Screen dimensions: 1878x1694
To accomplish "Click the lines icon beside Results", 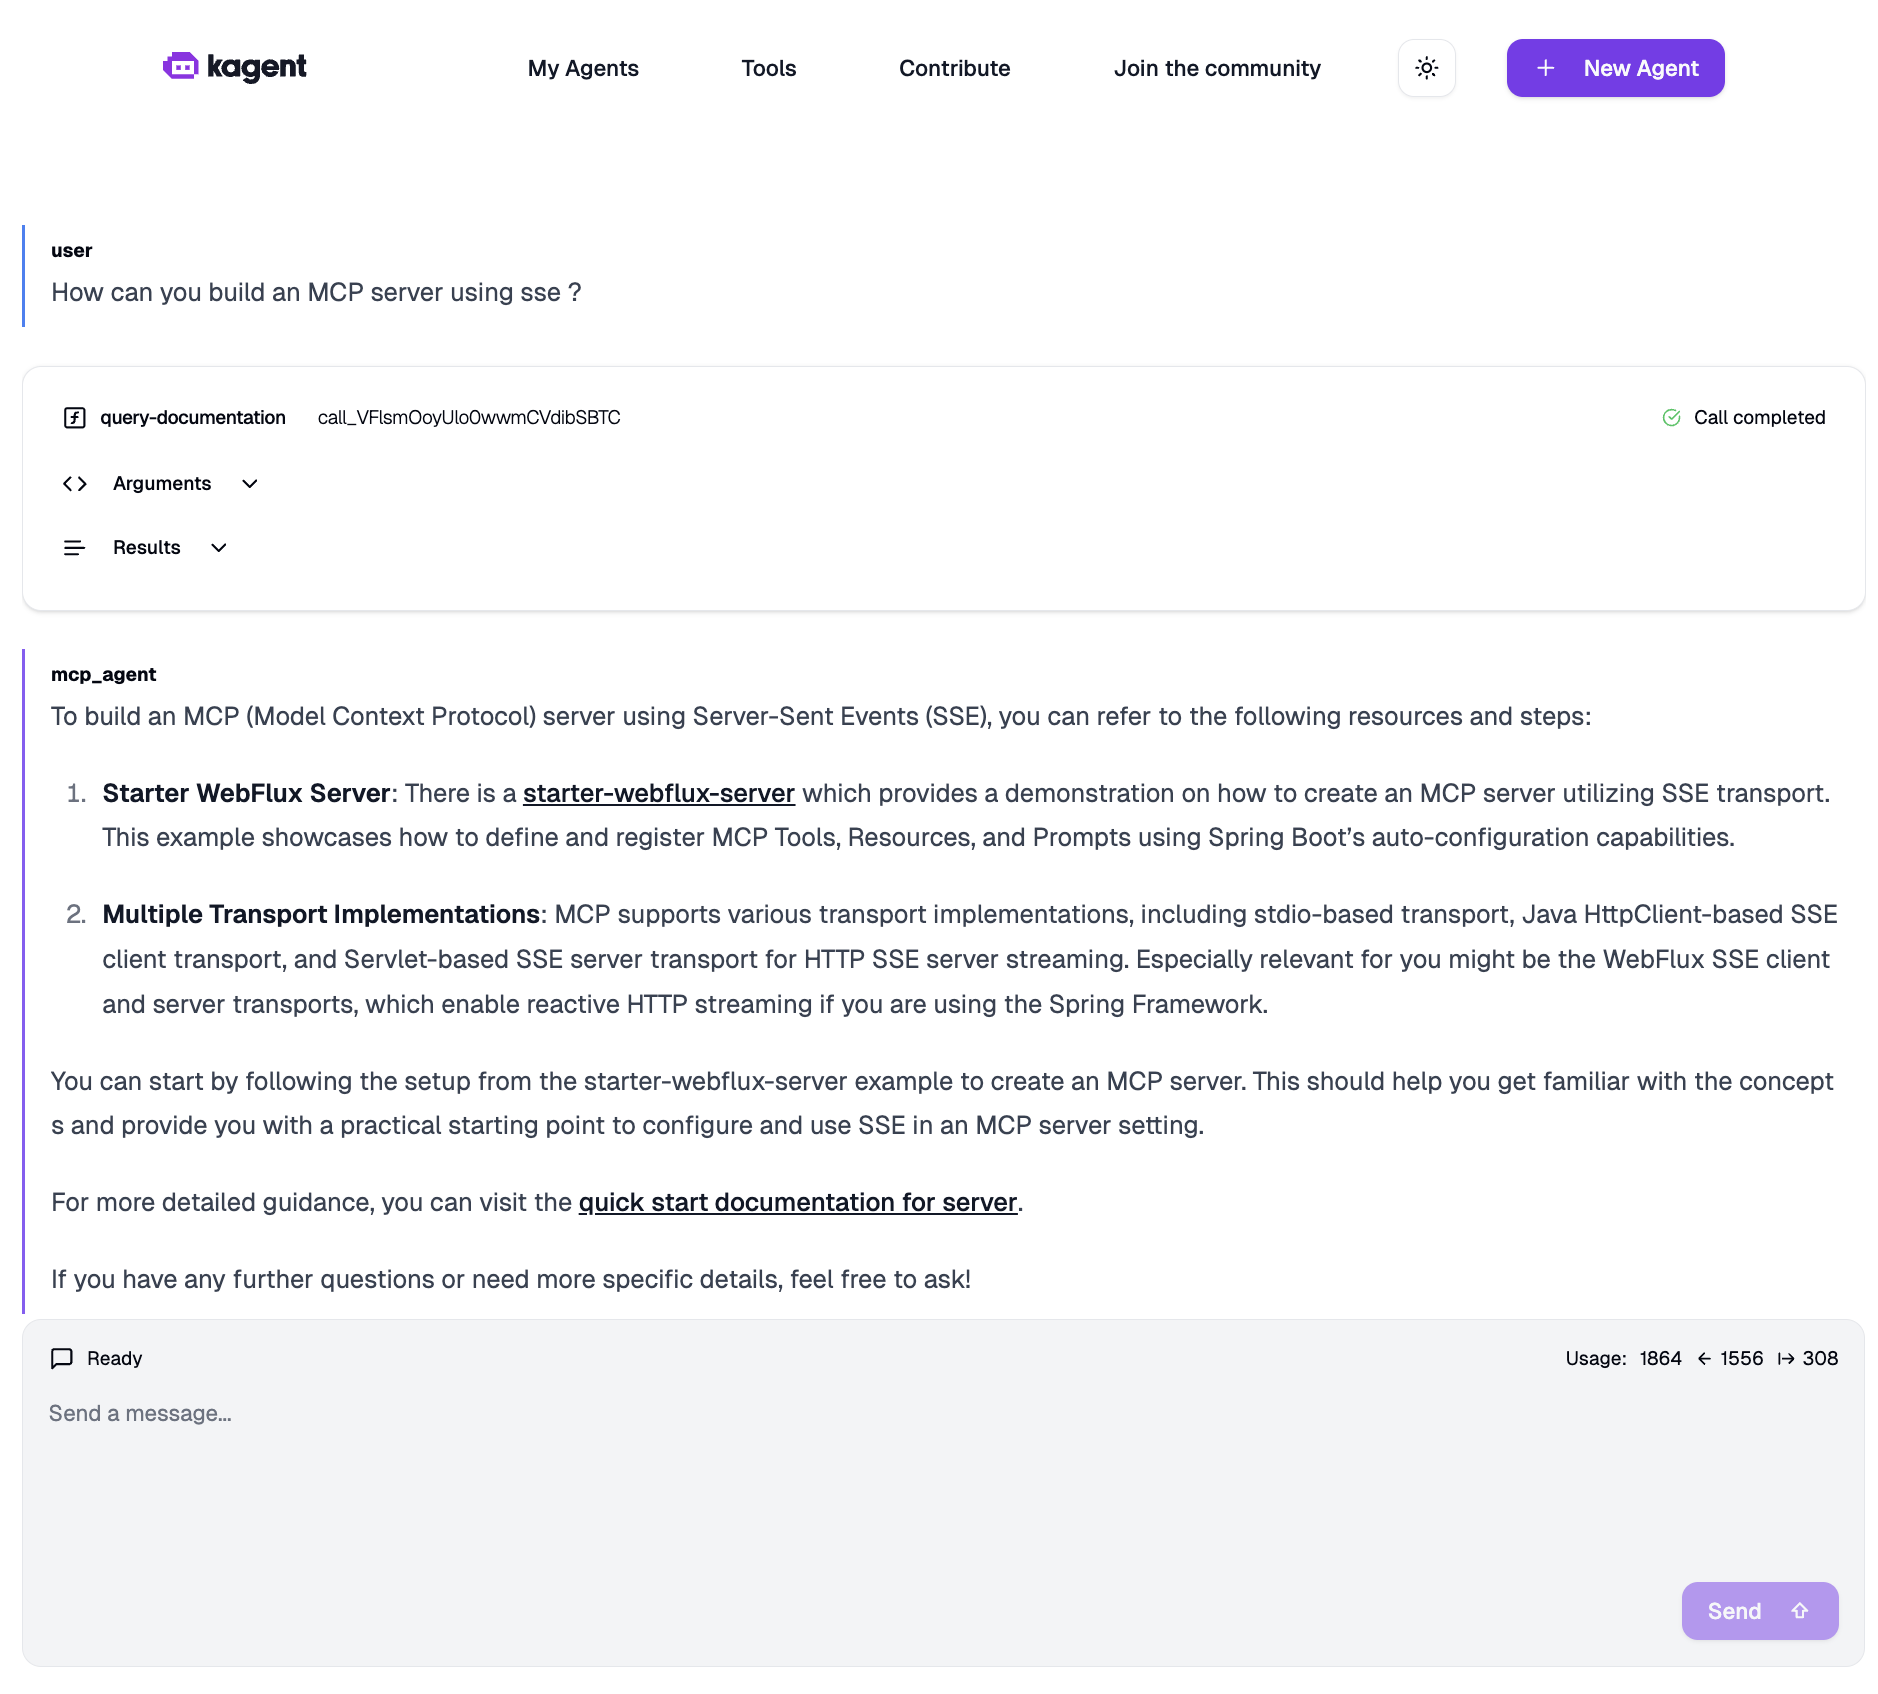I will (75, 548).
